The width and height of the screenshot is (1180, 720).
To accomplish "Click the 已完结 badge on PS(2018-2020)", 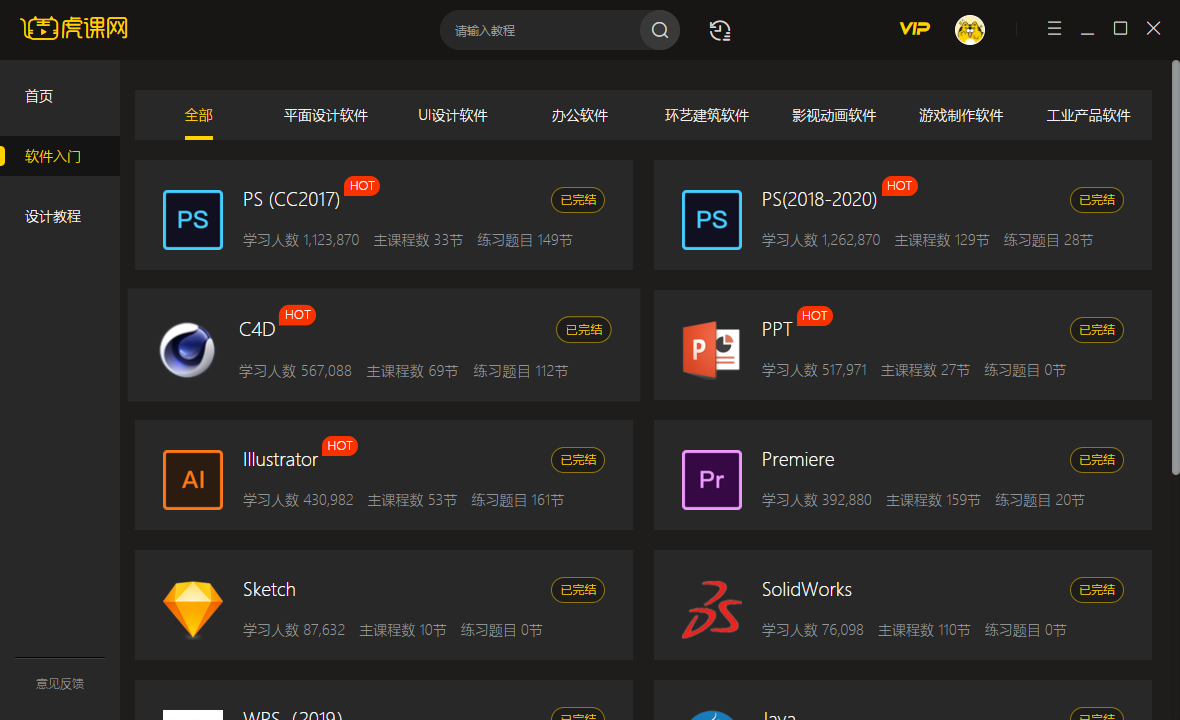I will pos(1096,199).
